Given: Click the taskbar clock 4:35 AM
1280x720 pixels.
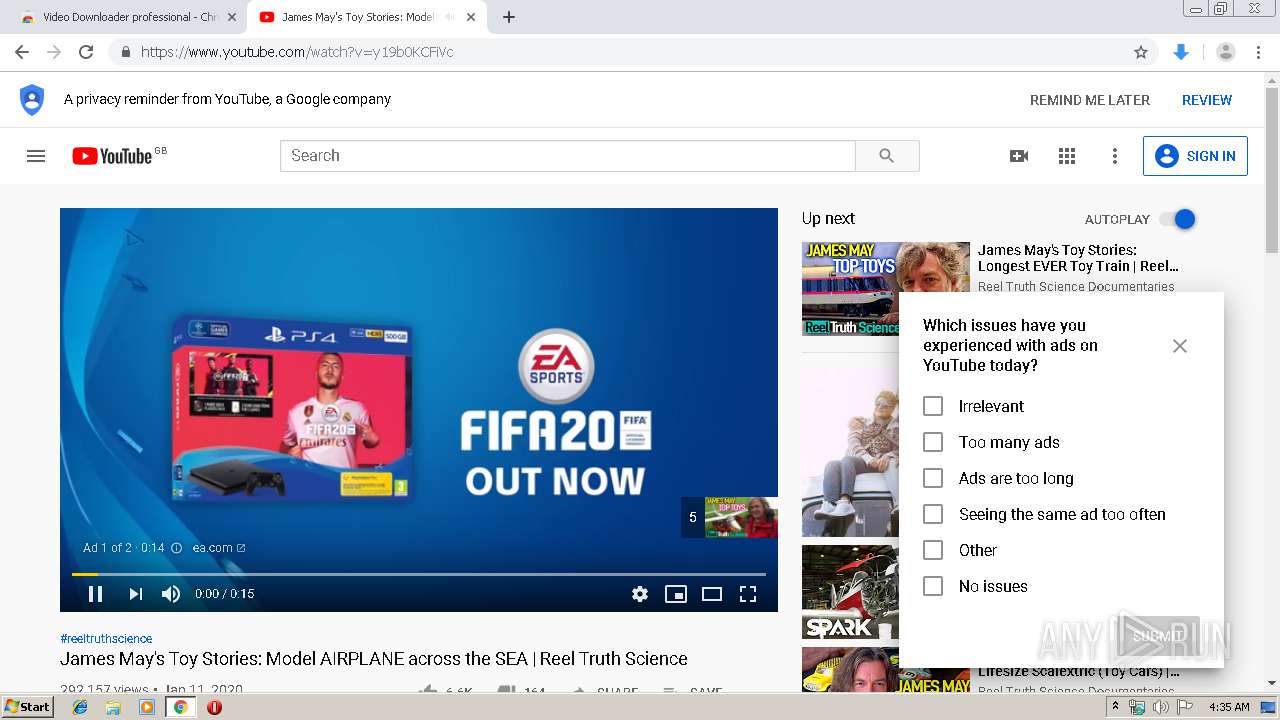Looking at the screenshot, I should pos(1229,707).
